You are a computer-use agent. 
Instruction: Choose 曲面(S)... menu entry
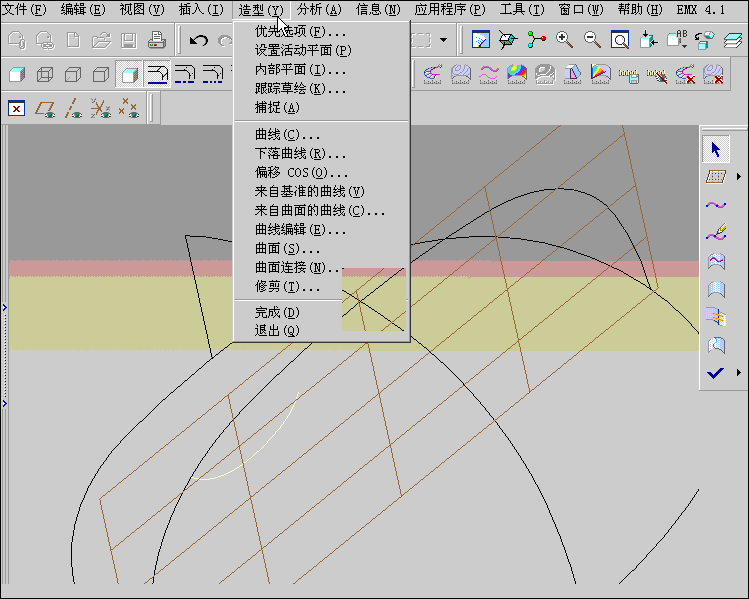coord(321,249)
